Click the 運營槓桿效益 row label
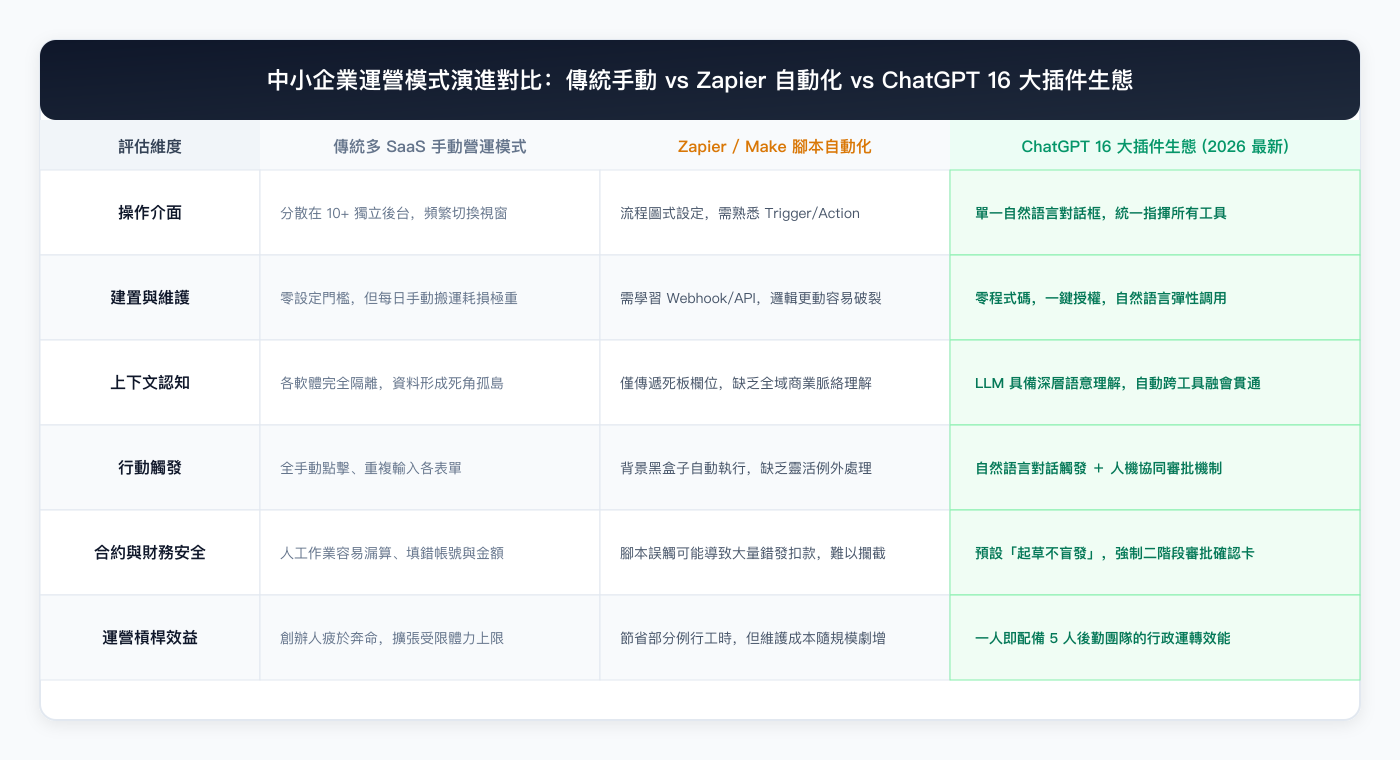The height and width of the screenshot is (760, 1400). (150, 638)
